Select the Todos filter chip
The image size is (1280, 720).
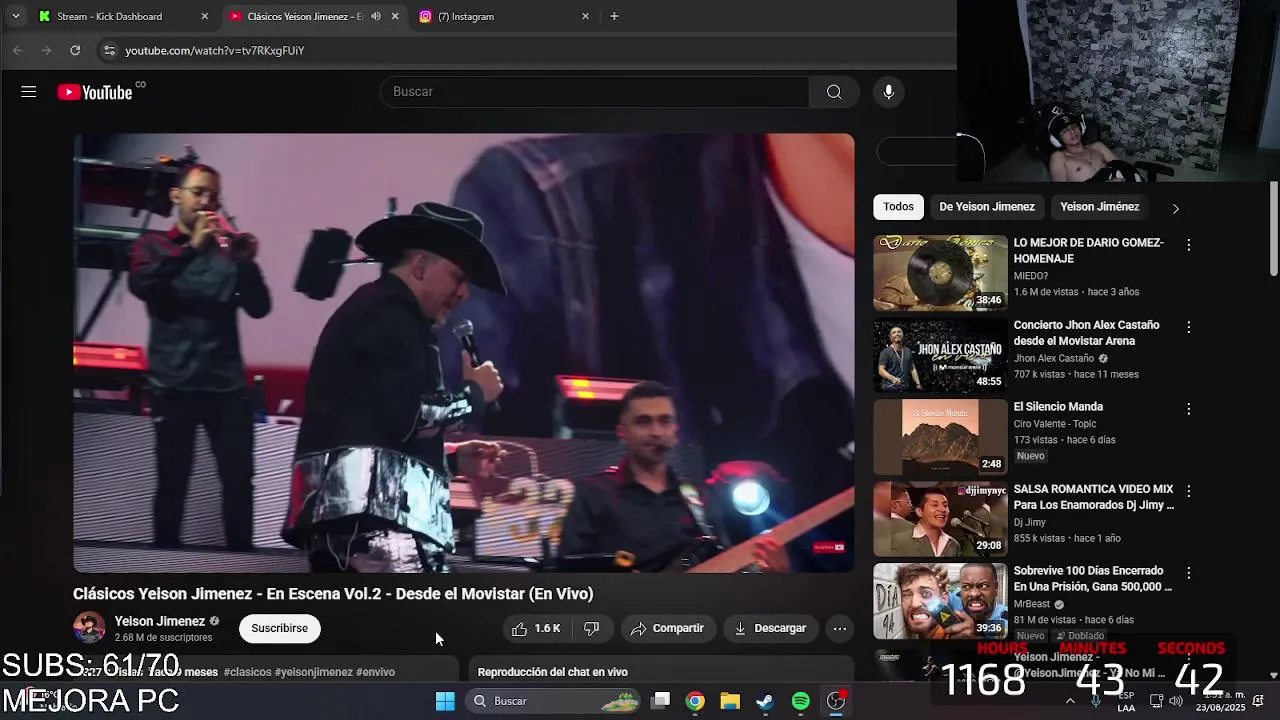pyautogui.click(x=898, y=207)
